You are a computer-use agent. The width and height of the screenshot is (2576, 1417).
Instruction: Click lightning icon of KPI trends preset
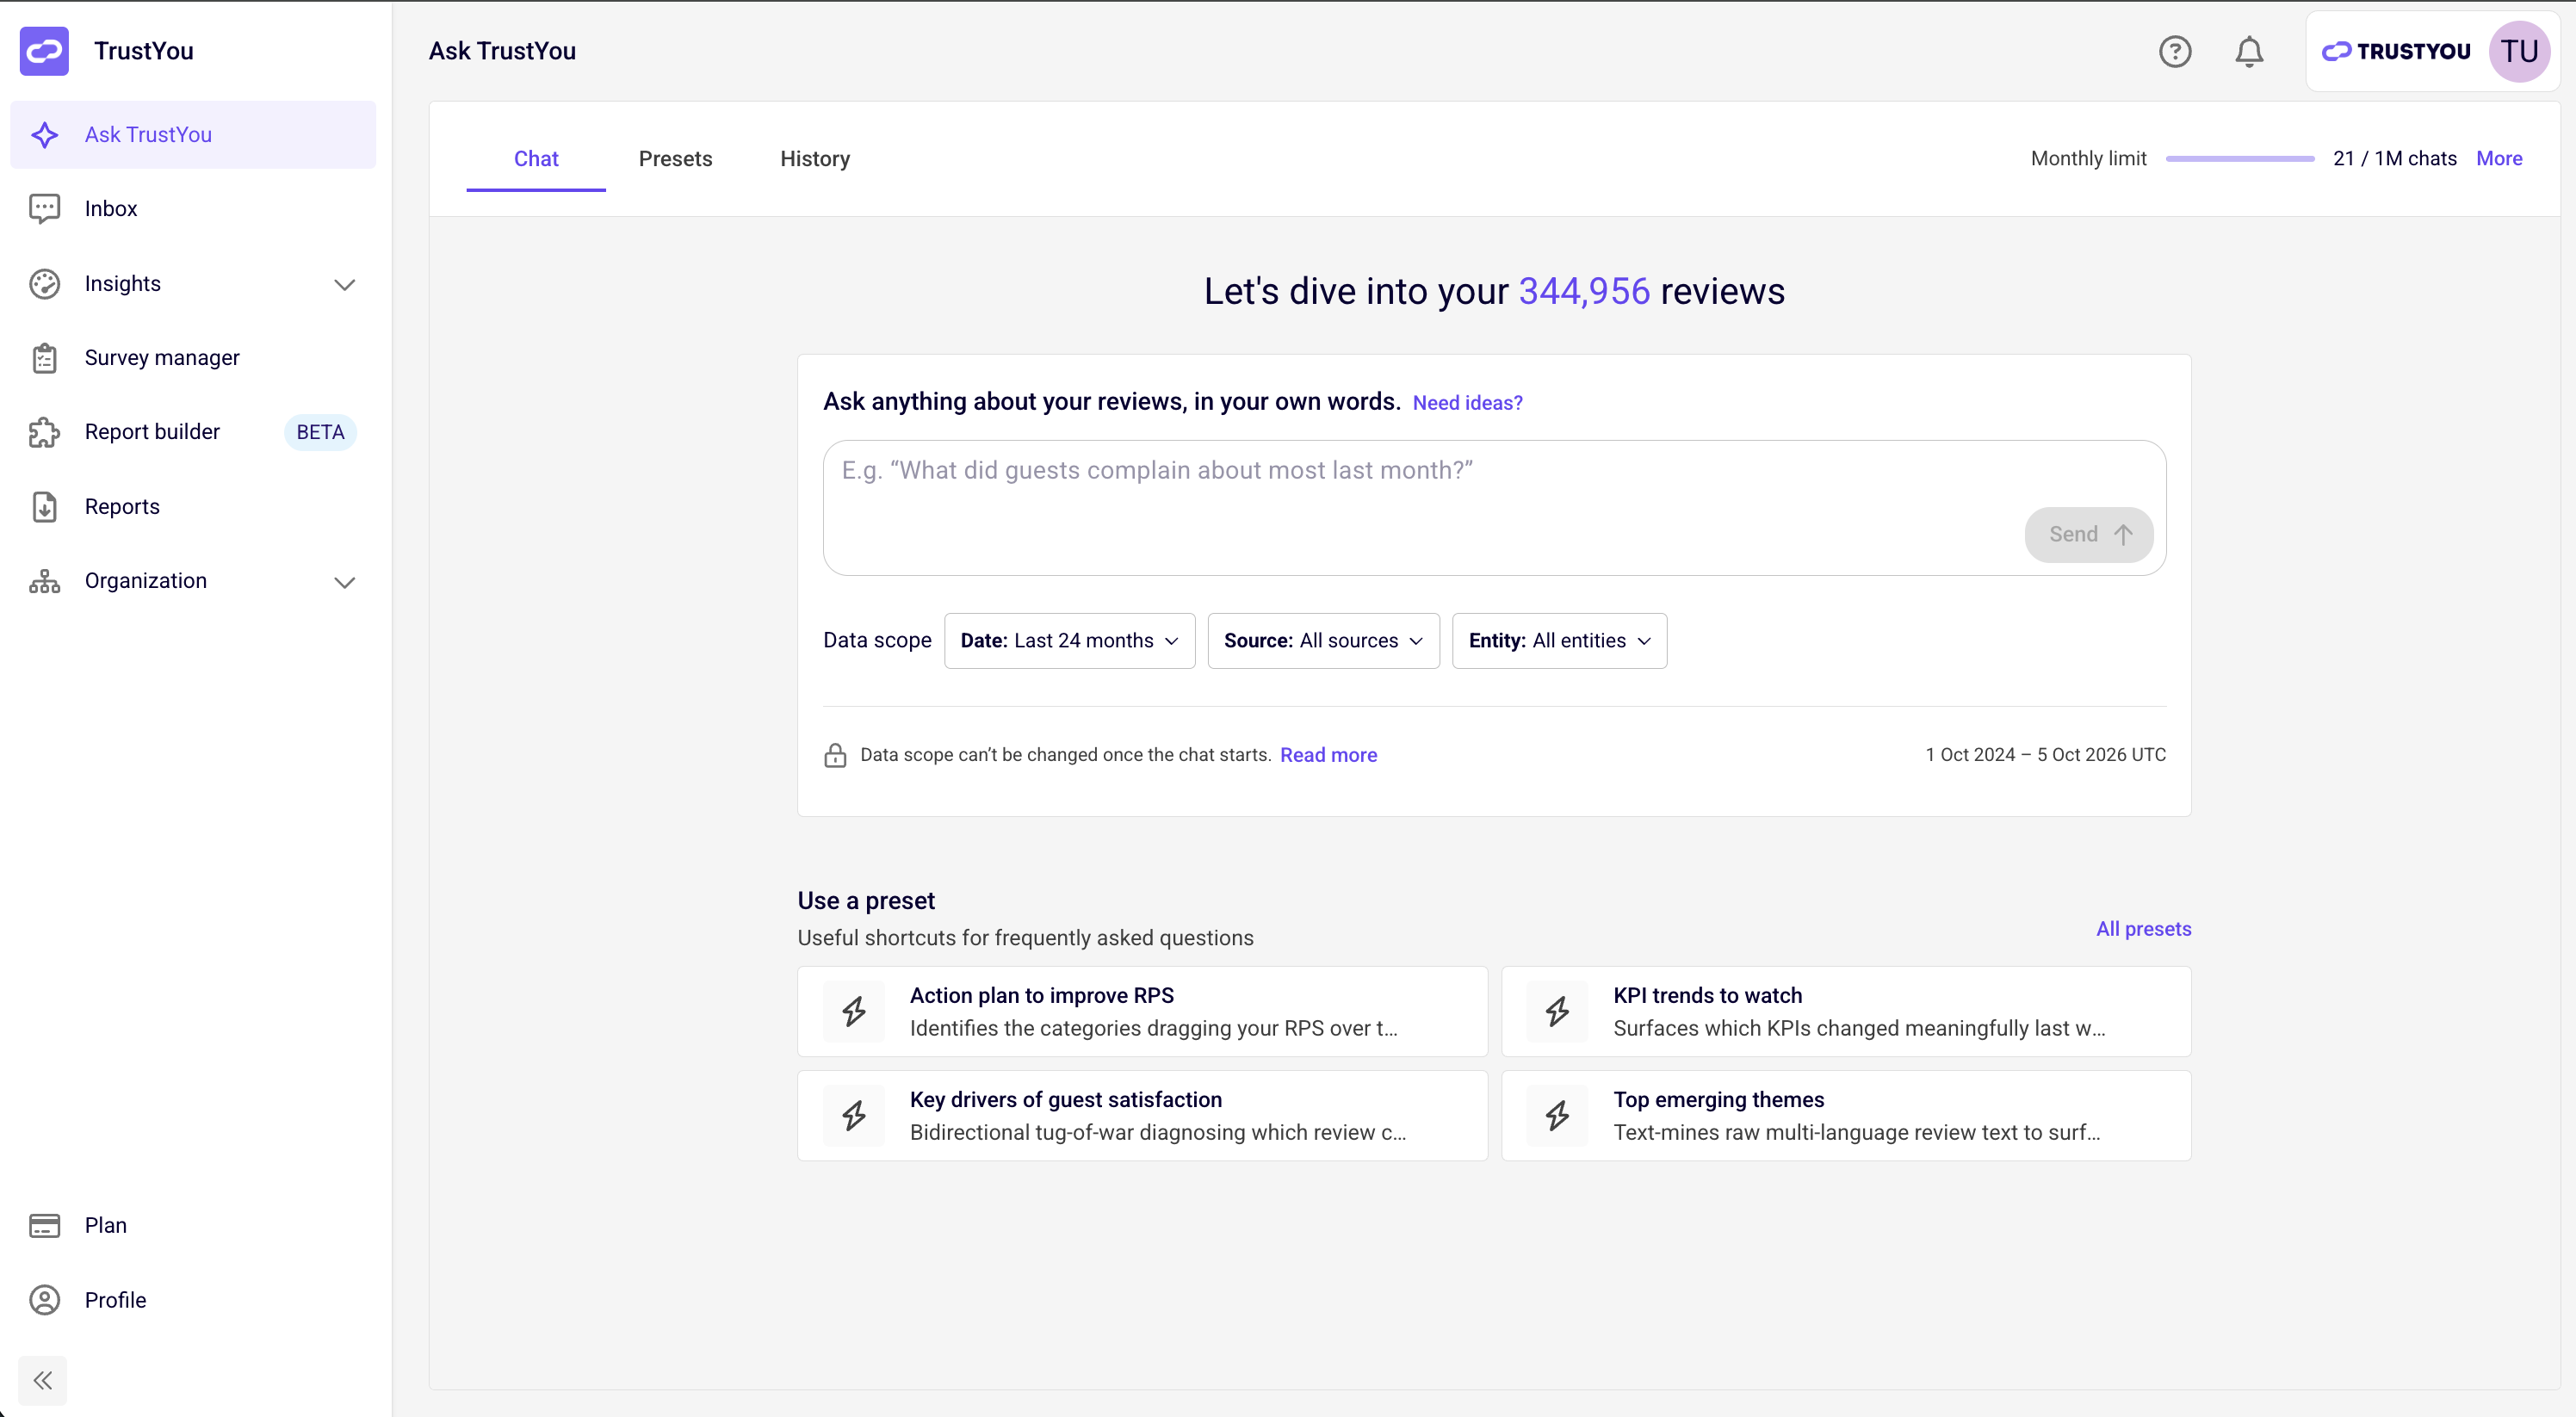pyautogui.click(x=1557, y=1012)
